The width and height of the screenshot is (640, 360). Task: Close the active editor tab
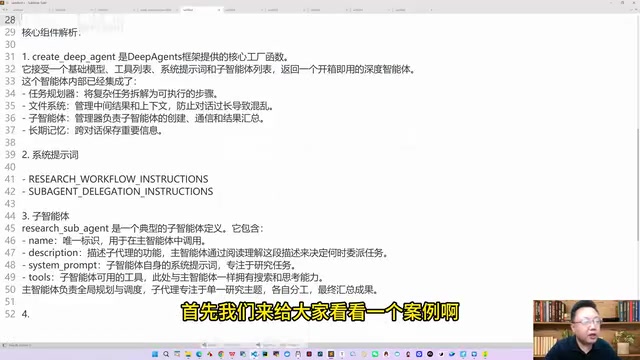point(219,10)
